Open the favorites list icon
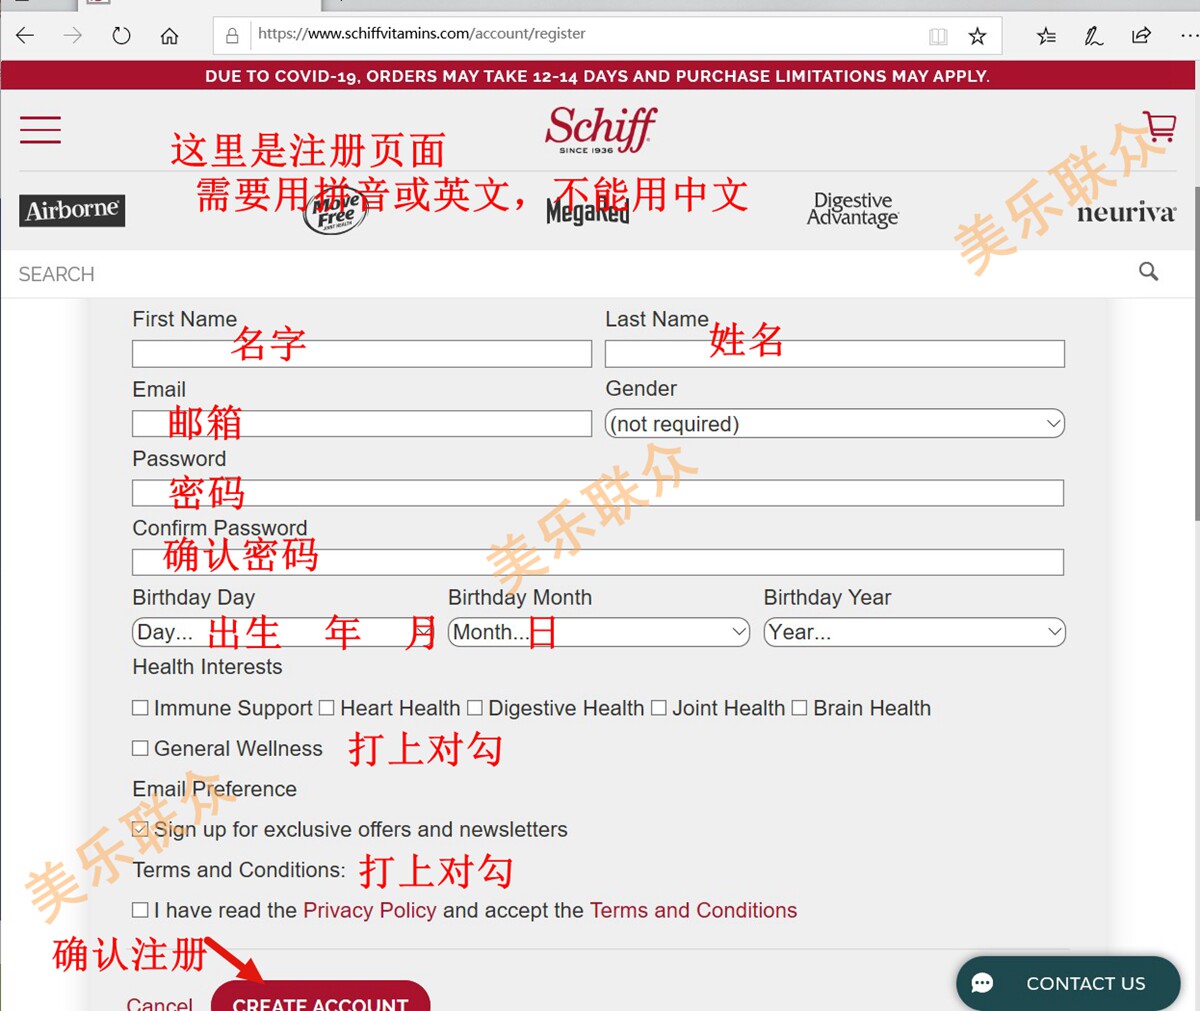This screenshot has width=1200, height=1011. pos(1046,36)
